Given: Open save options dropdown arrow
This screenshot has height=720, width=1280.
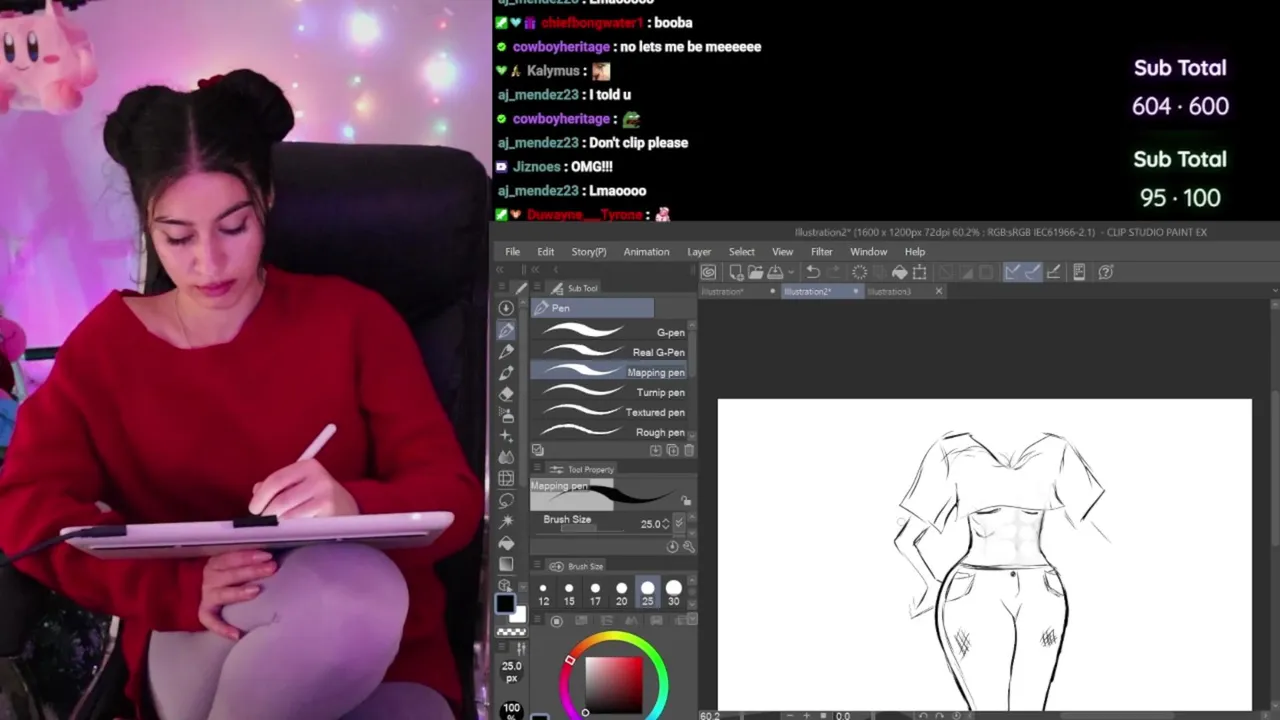Looking at the screenshot, I should [790, 272].
